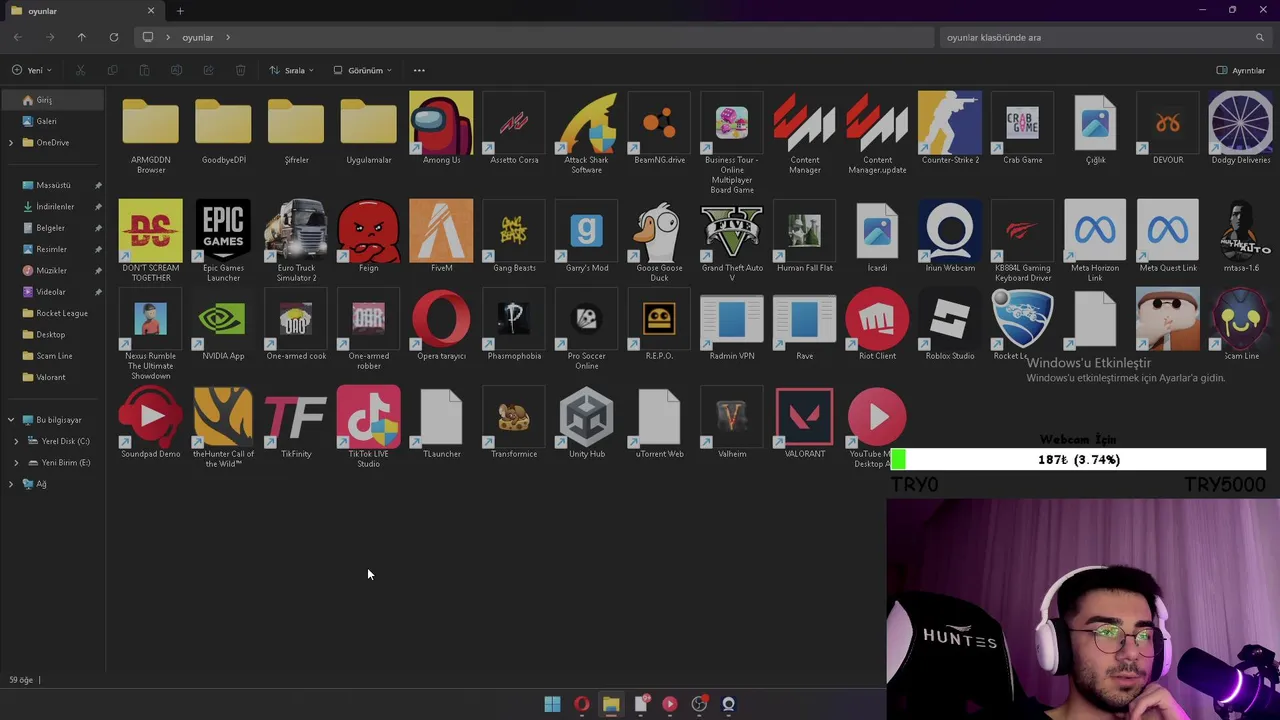Add a new Explorer tab
Screen dimensions: 1280x720
pyautogui.click(x=180, y=11)
